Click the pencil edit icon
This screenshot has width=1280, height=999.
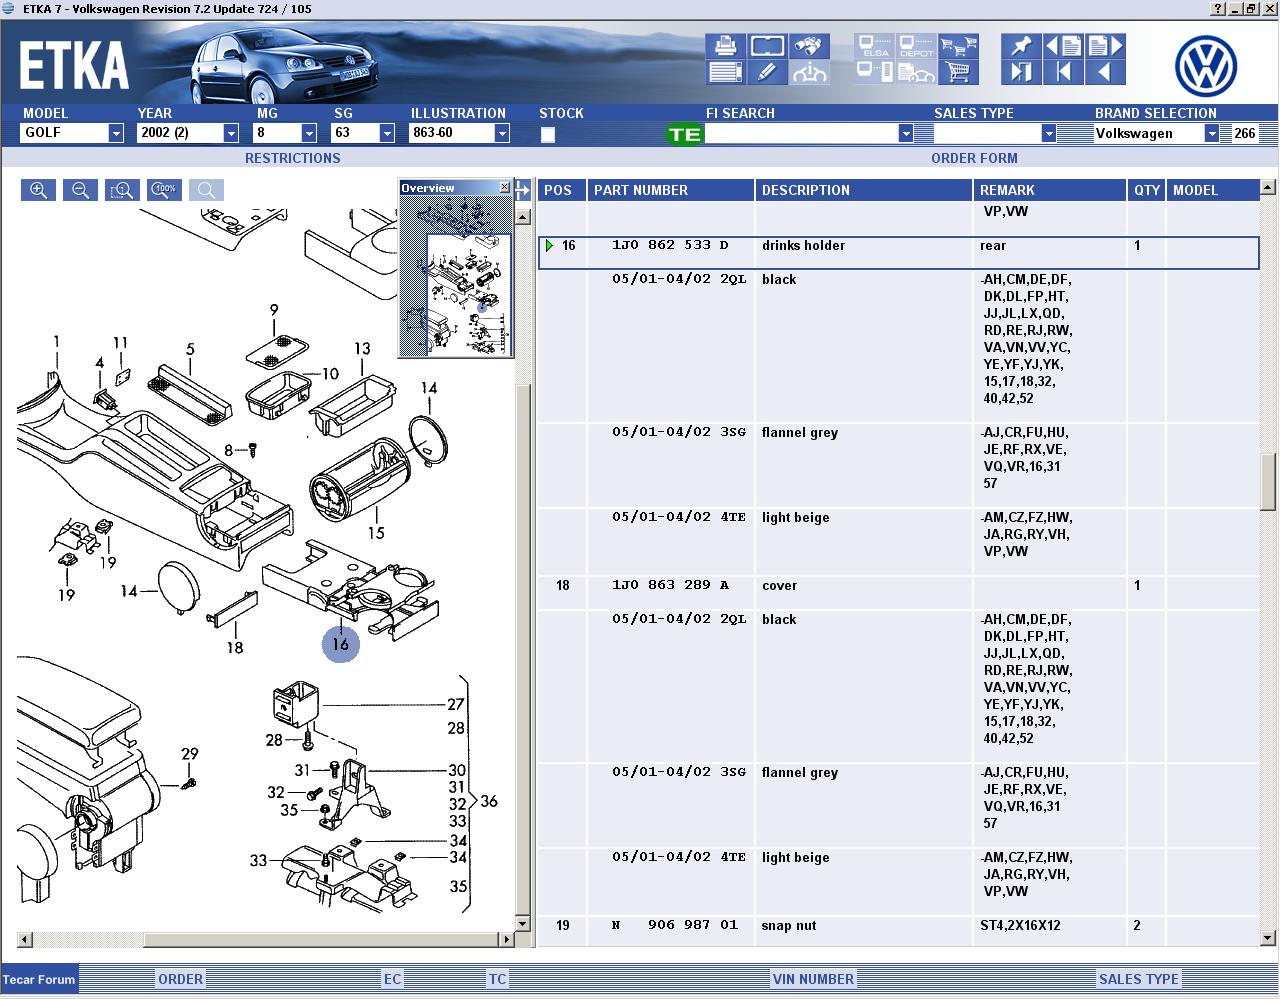[x=767, y=72]
